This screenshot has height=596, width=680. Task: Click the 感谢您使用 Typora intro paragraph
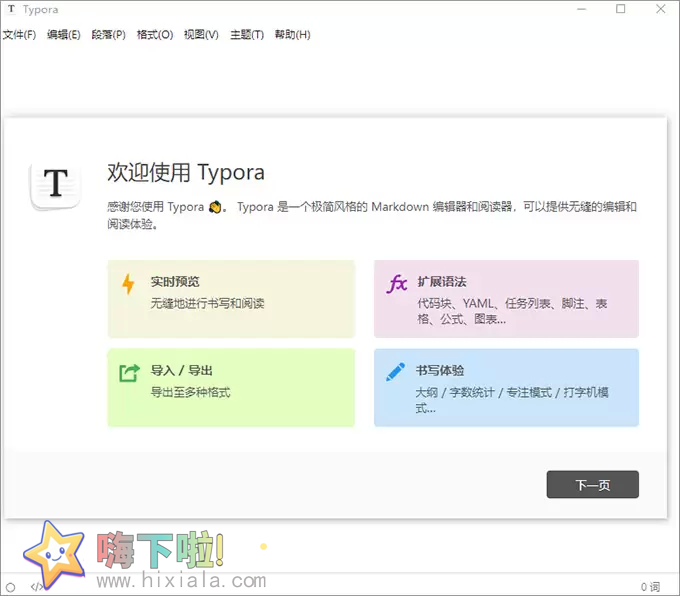point(372,215)
